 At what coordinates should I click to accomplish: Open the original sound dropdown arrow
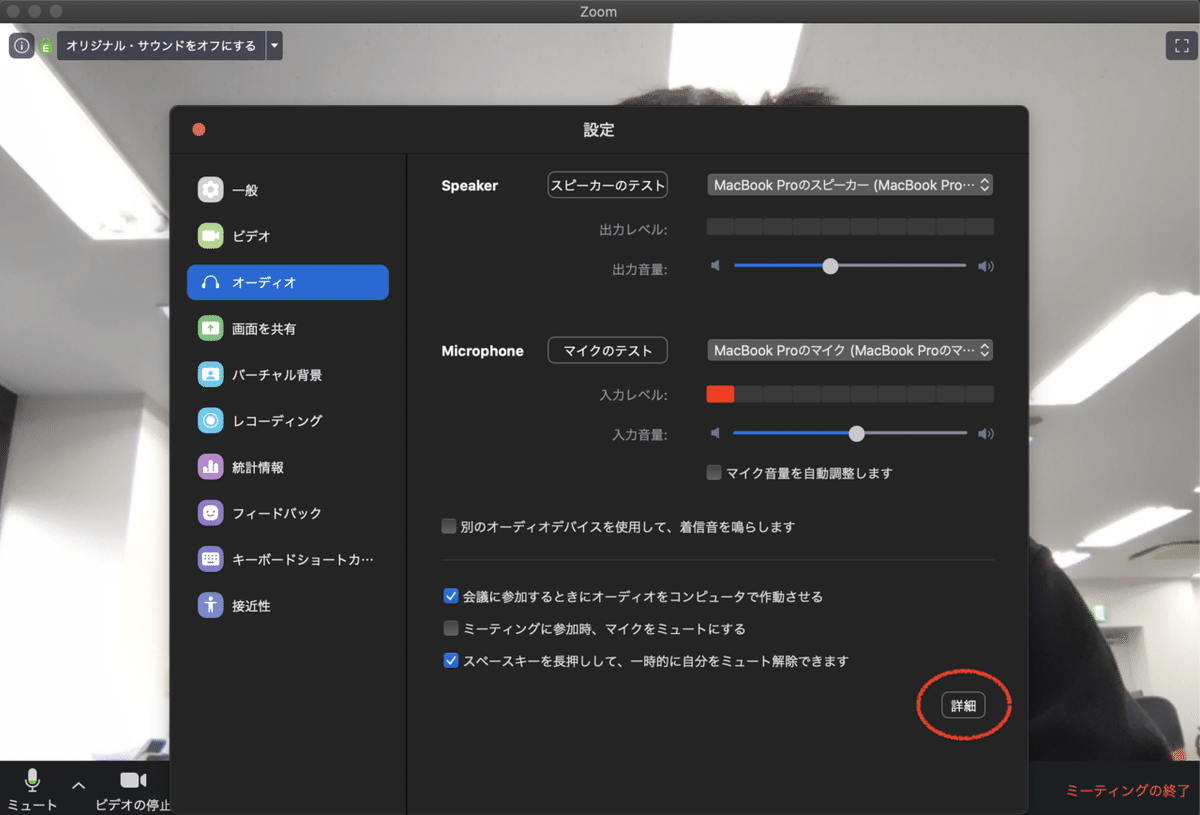[274, 46]
